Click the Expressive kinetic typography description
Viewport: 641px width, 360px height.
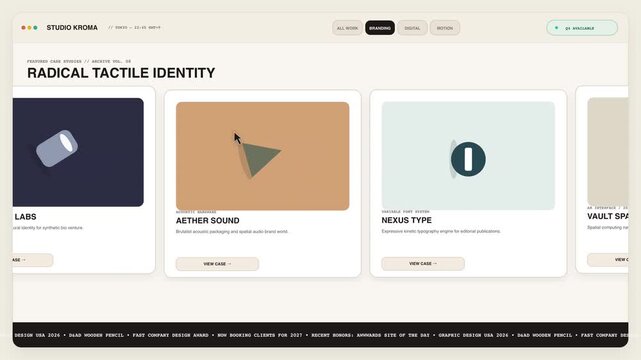(441, 231)
